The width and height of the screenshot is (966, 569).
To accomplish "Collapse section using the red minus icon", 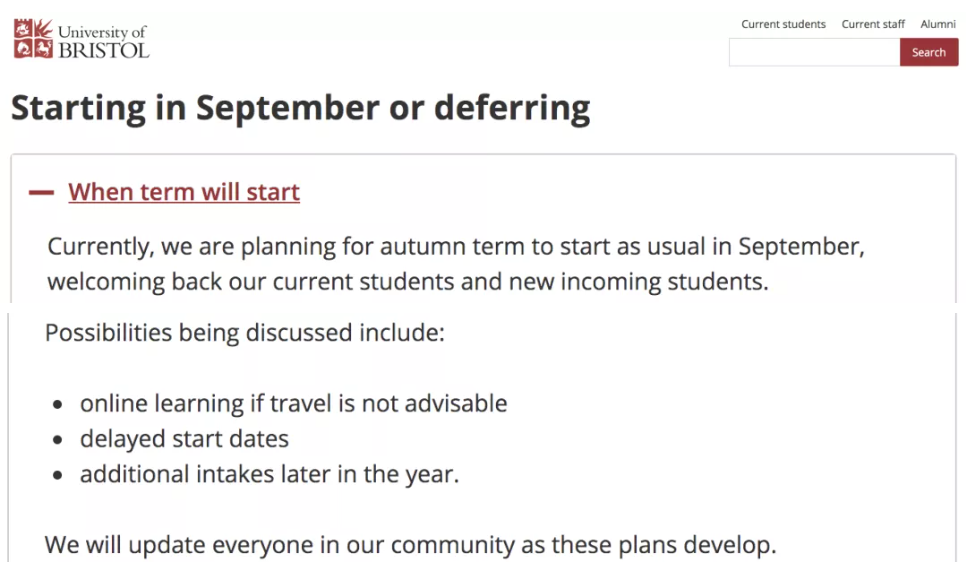I will 41,193.
